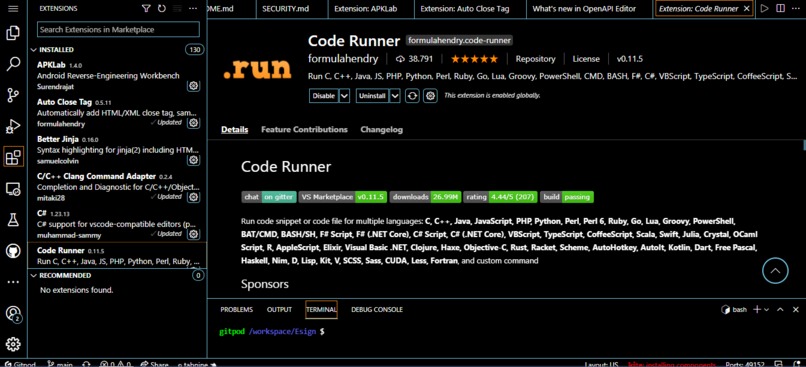
Task: Switch to Extension: Auto Close Tag tab
Action: point(465,9)
